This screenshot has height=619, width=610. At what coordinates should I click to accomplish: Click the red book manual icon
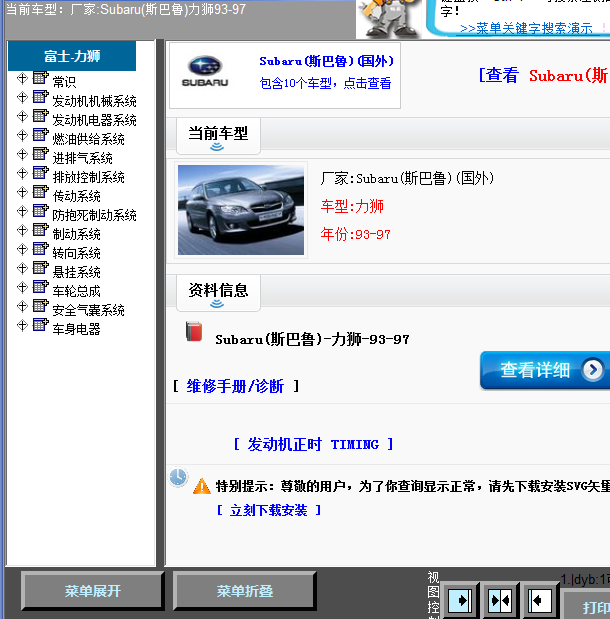pyautogui.click(x=194, y=331)
